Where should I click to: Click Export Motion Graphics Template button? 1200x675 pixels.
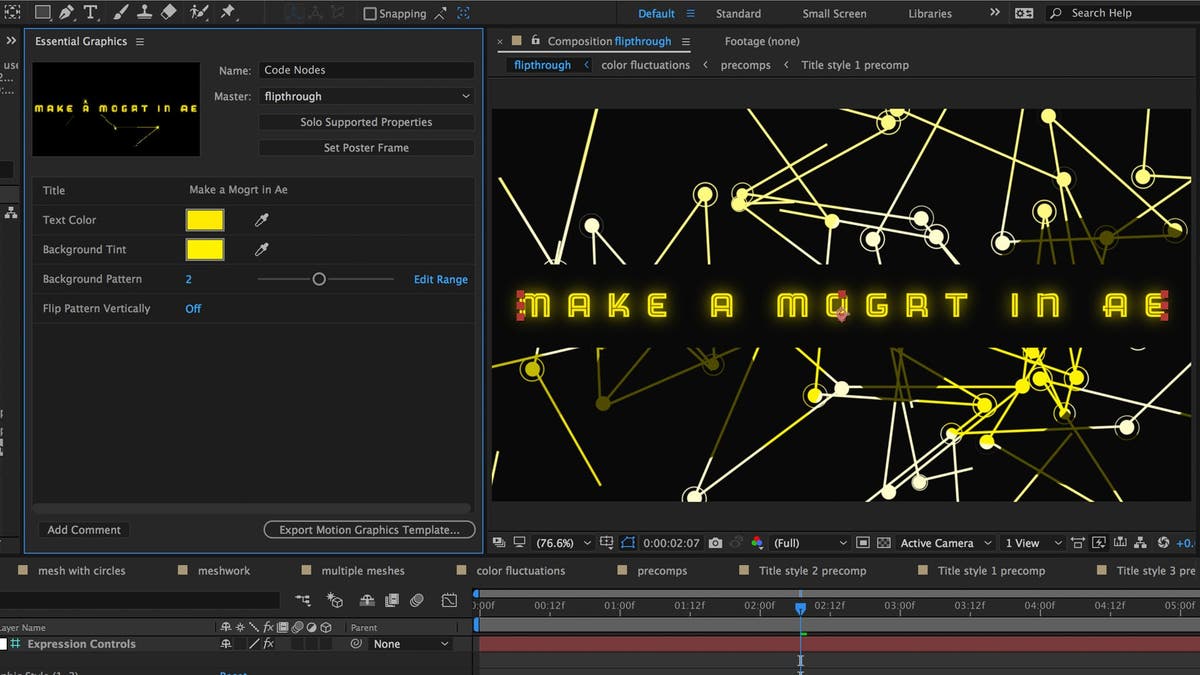pos(369,530)
